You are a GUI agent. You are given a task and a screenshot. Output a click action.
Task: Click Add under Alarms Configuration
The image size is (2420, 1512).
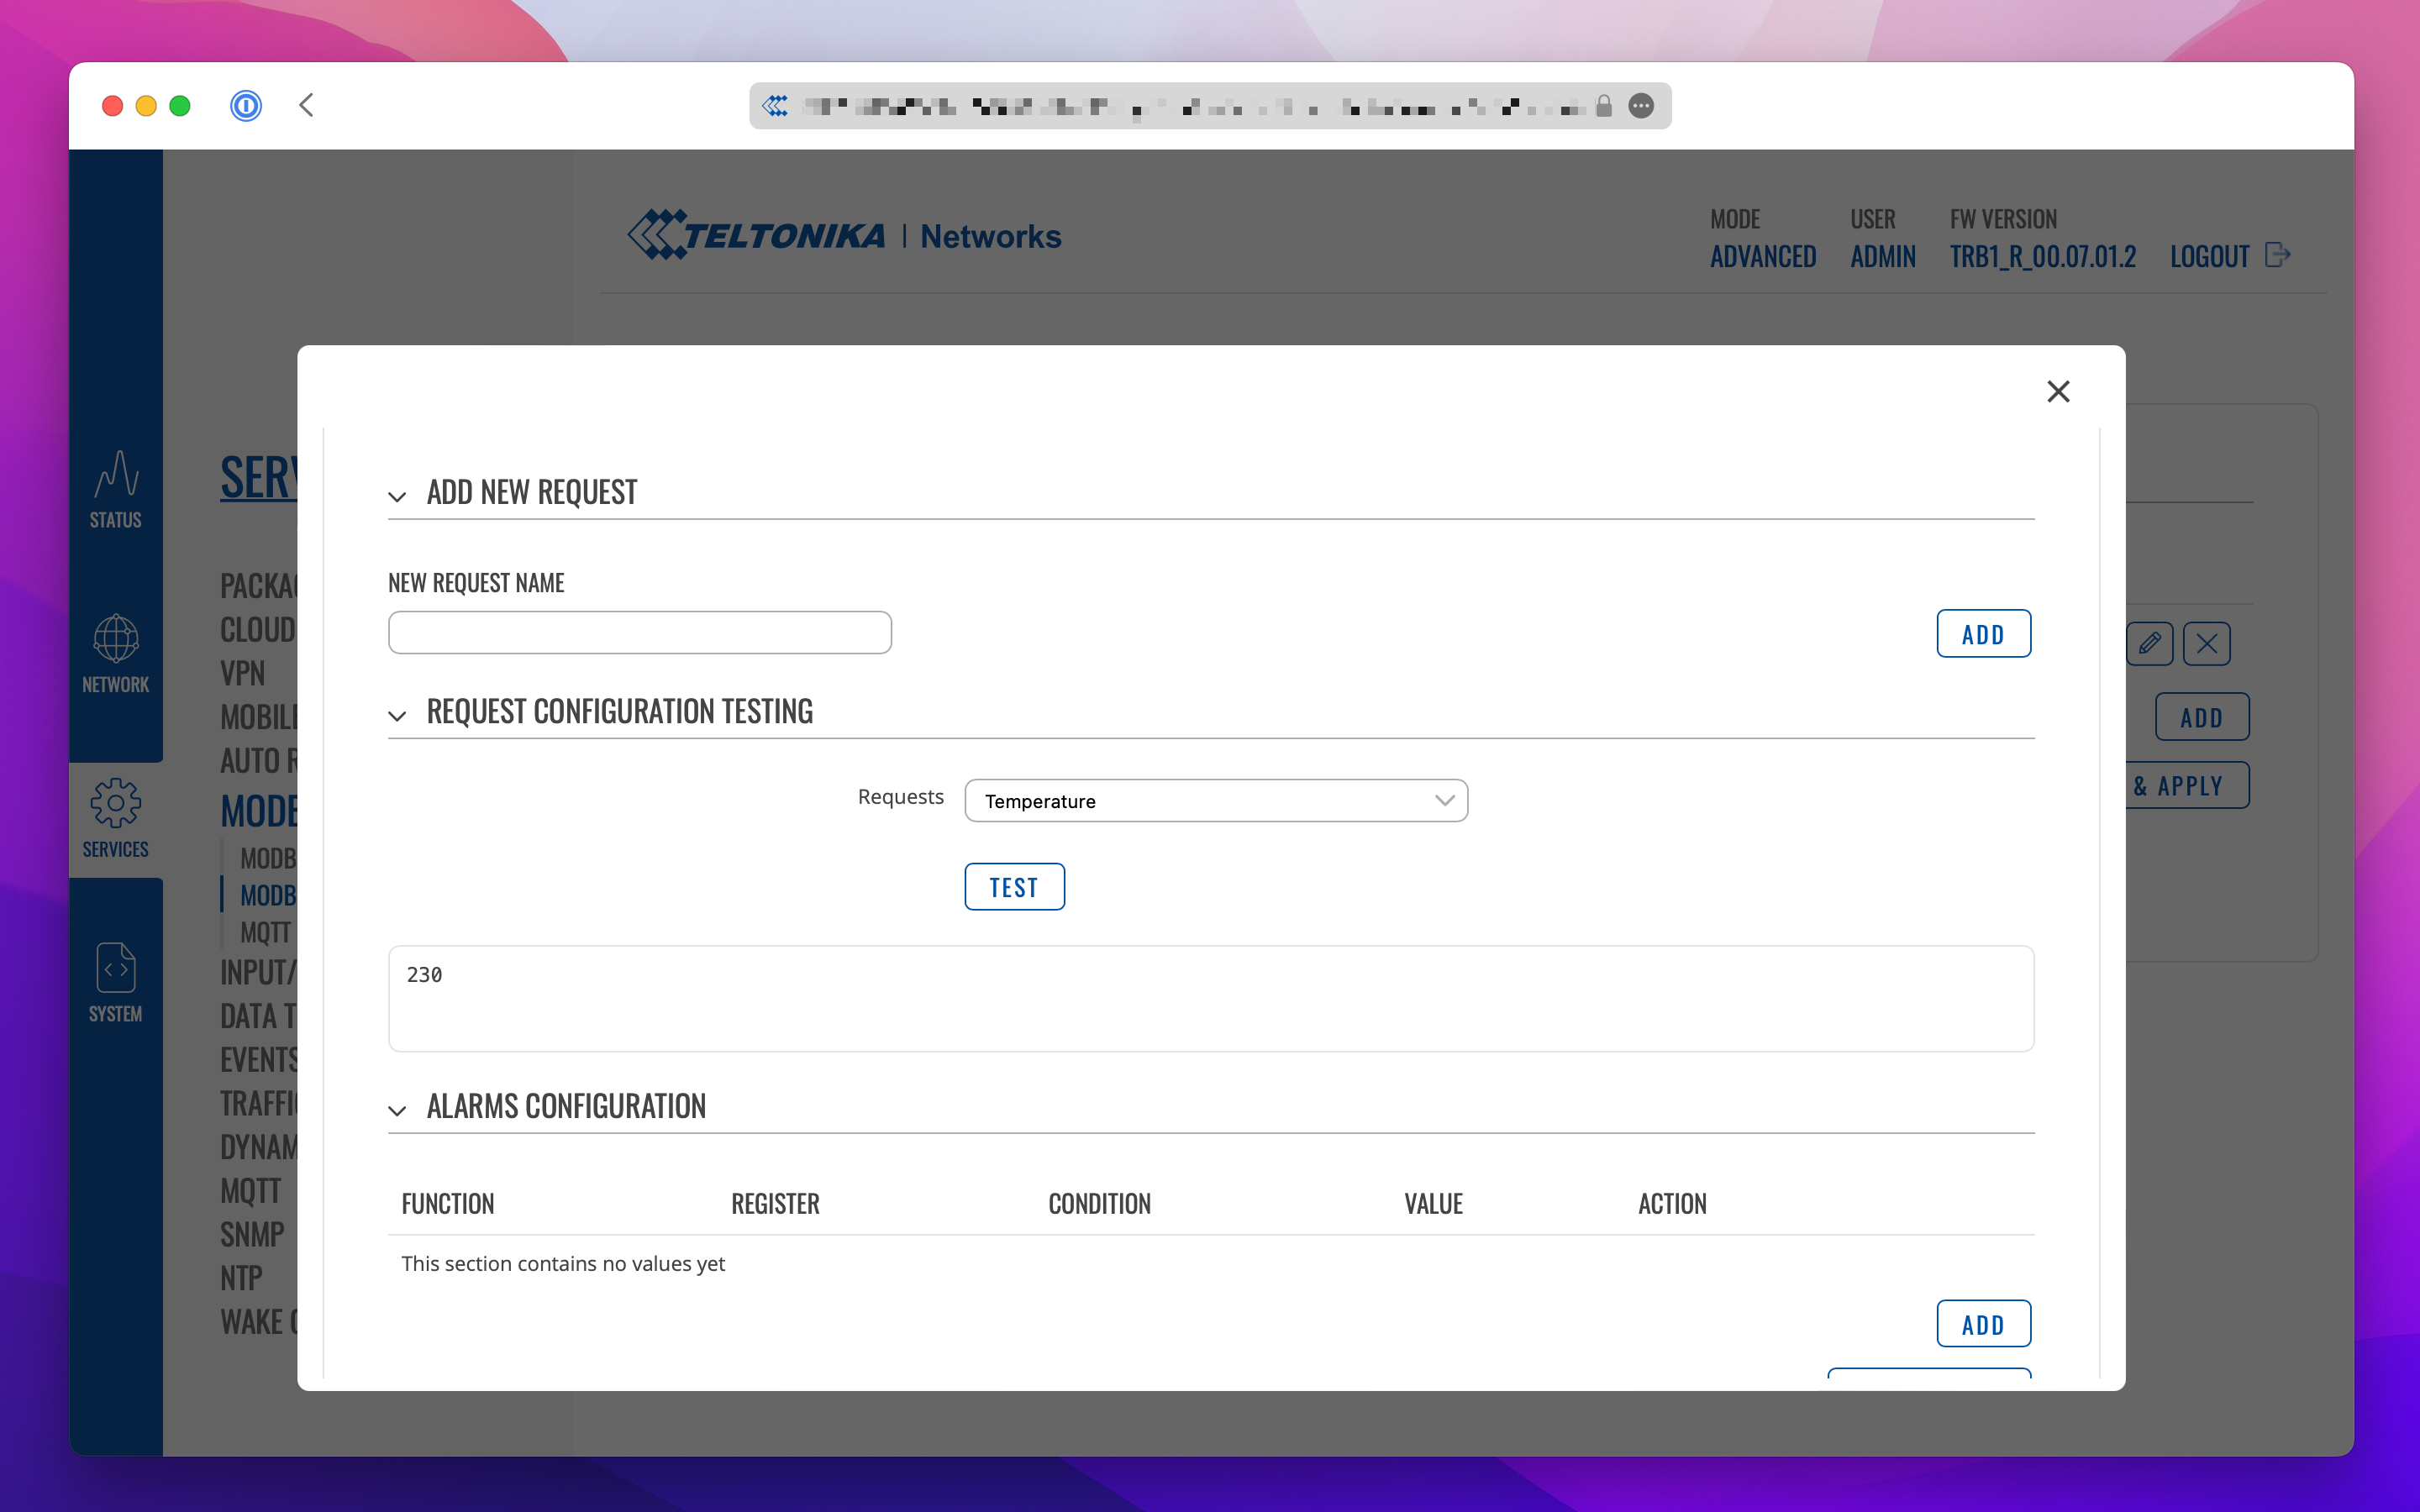1982,1324
